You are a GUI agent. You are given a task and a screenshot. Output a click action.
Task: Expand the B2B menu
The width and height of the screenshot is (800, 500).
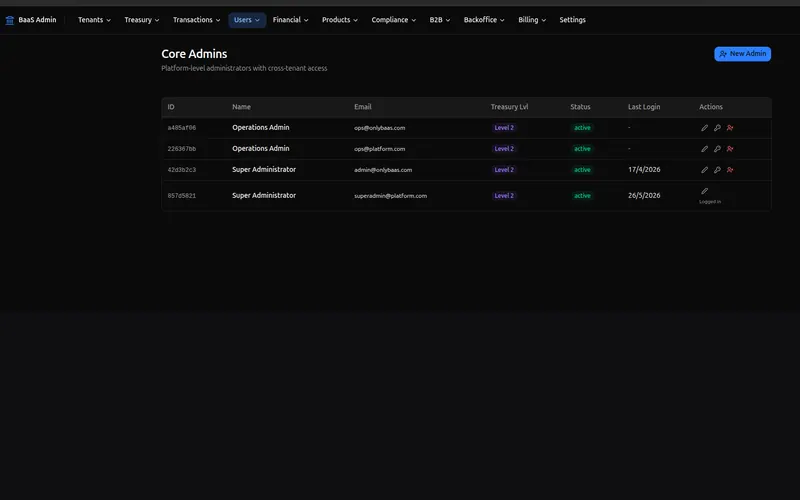click(x=439, y=20)
